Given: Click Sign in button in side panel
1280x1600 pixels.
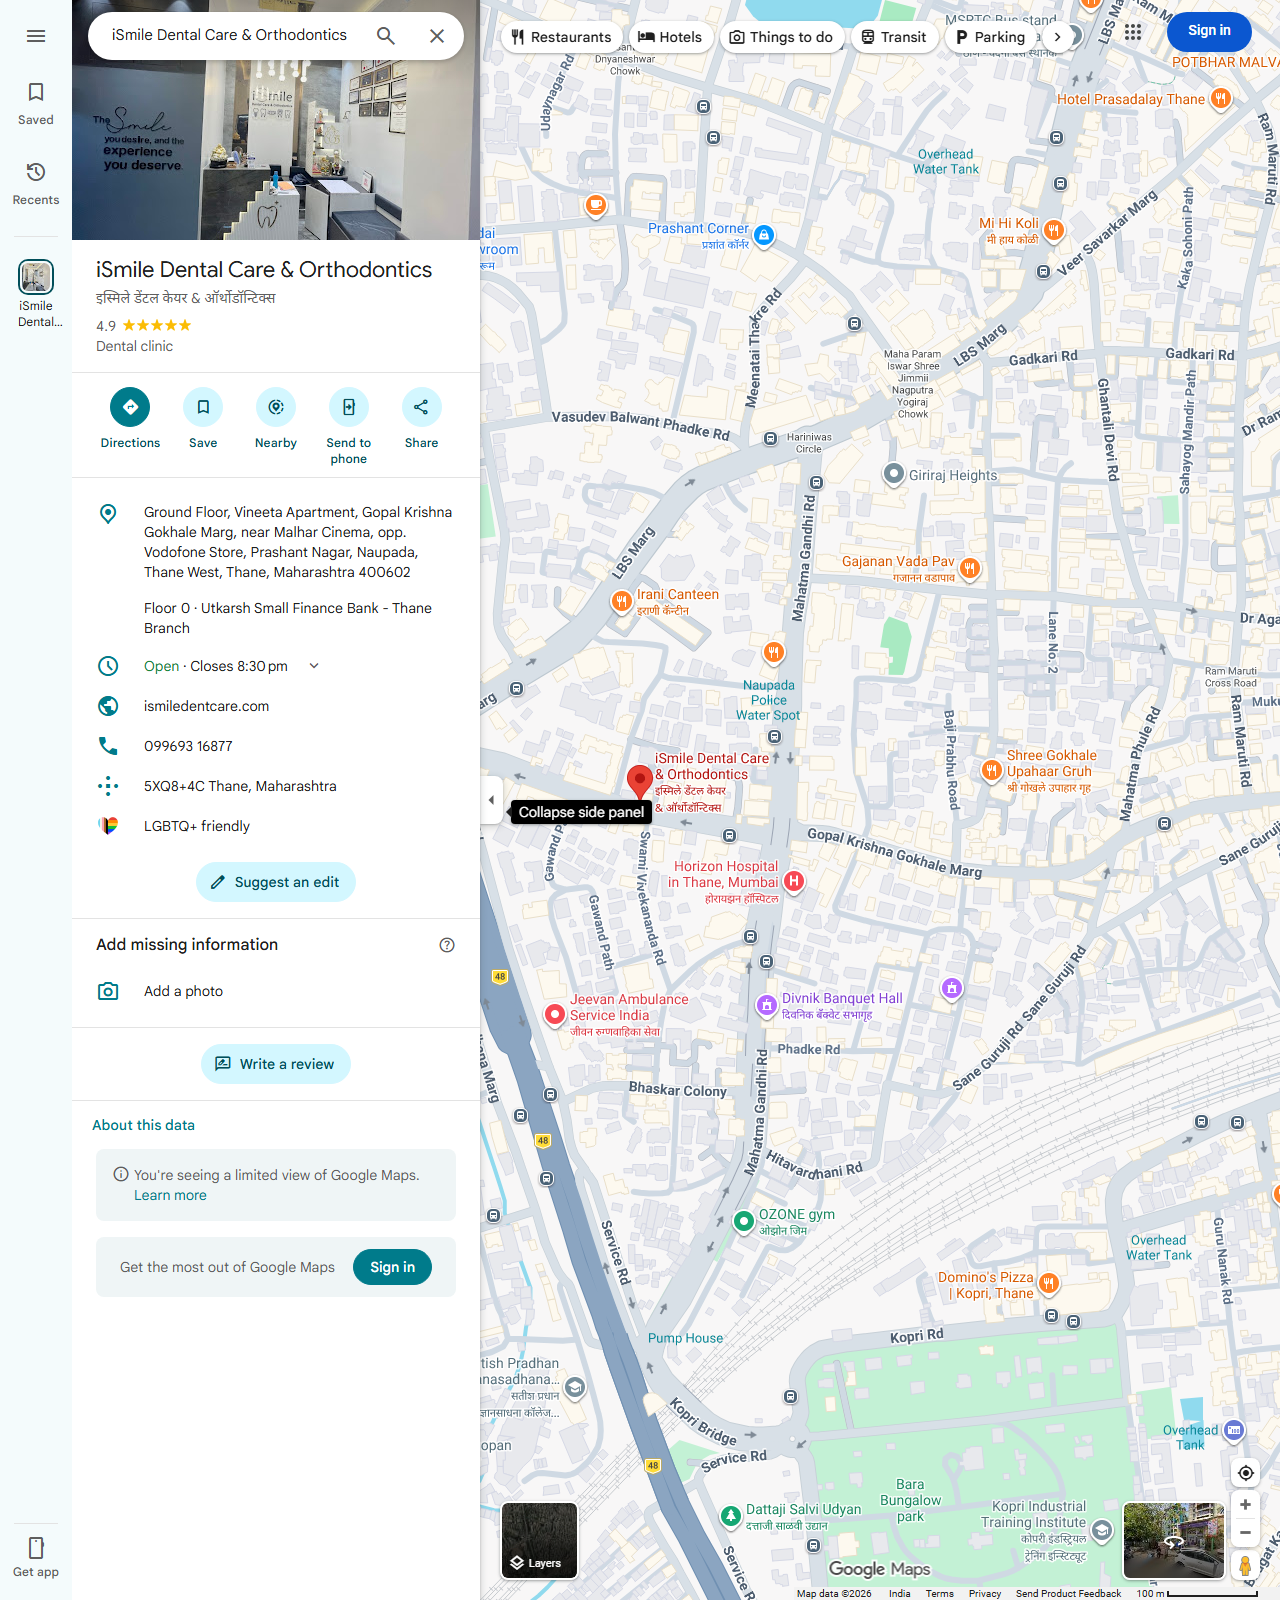Looking at the screenshot, I should tap(392, 1267).
